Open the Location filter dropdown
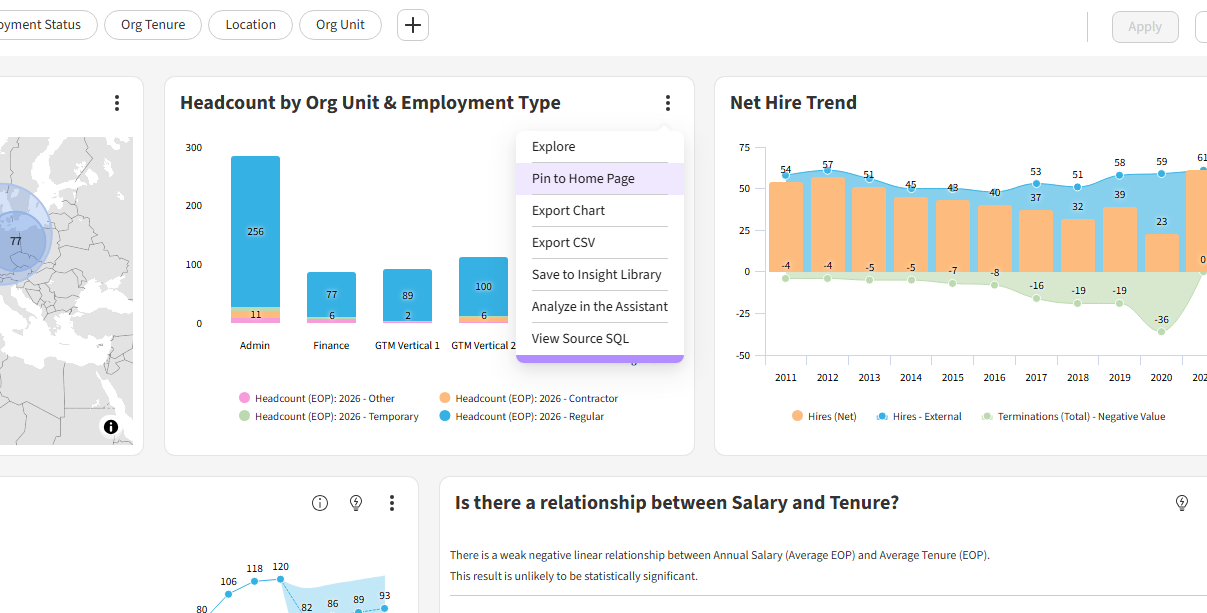The image size is (1207, 613). click(x=250, y=25)
